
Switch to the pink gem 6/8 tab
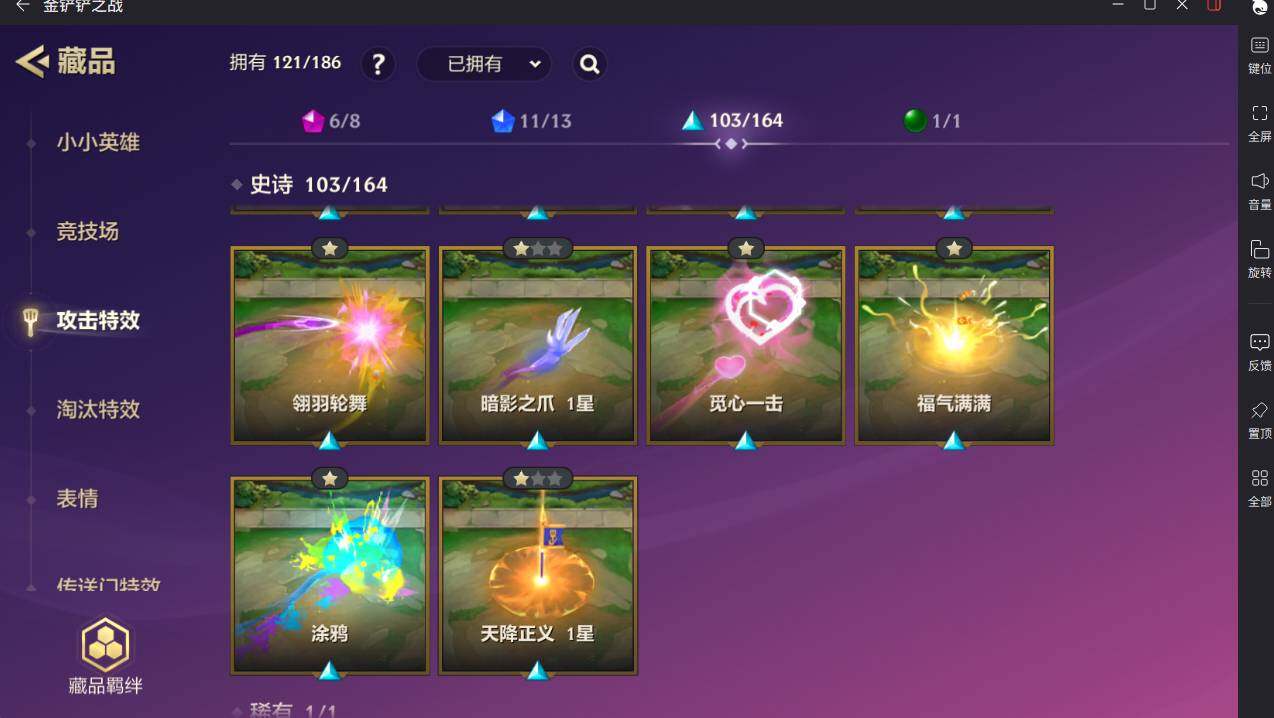[331, 121]
